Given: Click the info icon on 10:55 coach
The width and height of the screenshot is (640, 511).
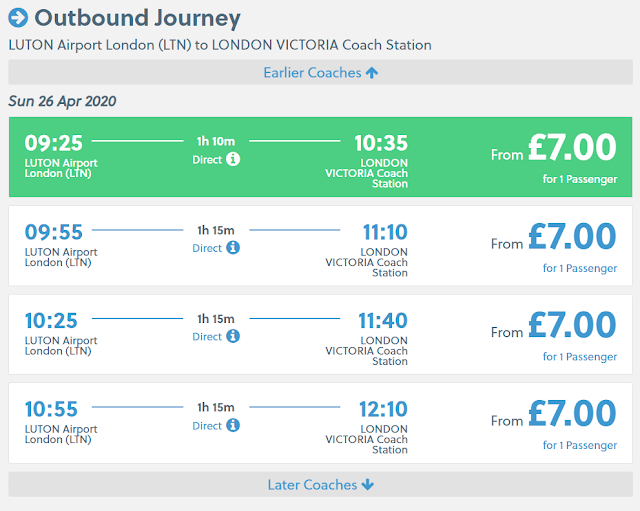Looking at the screenshot, I should click(233, 426).
